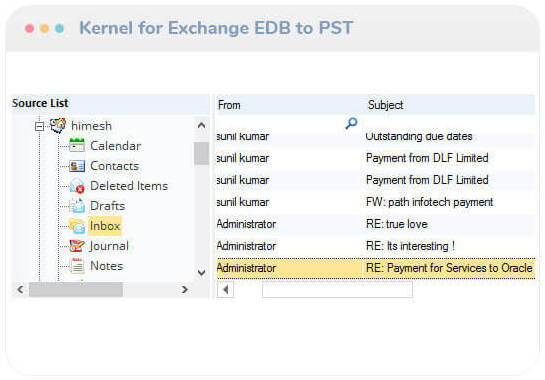Click sender sunil kumar on FW: path row
The width and height of the screenshot is (545, 380).
(243, 202)
